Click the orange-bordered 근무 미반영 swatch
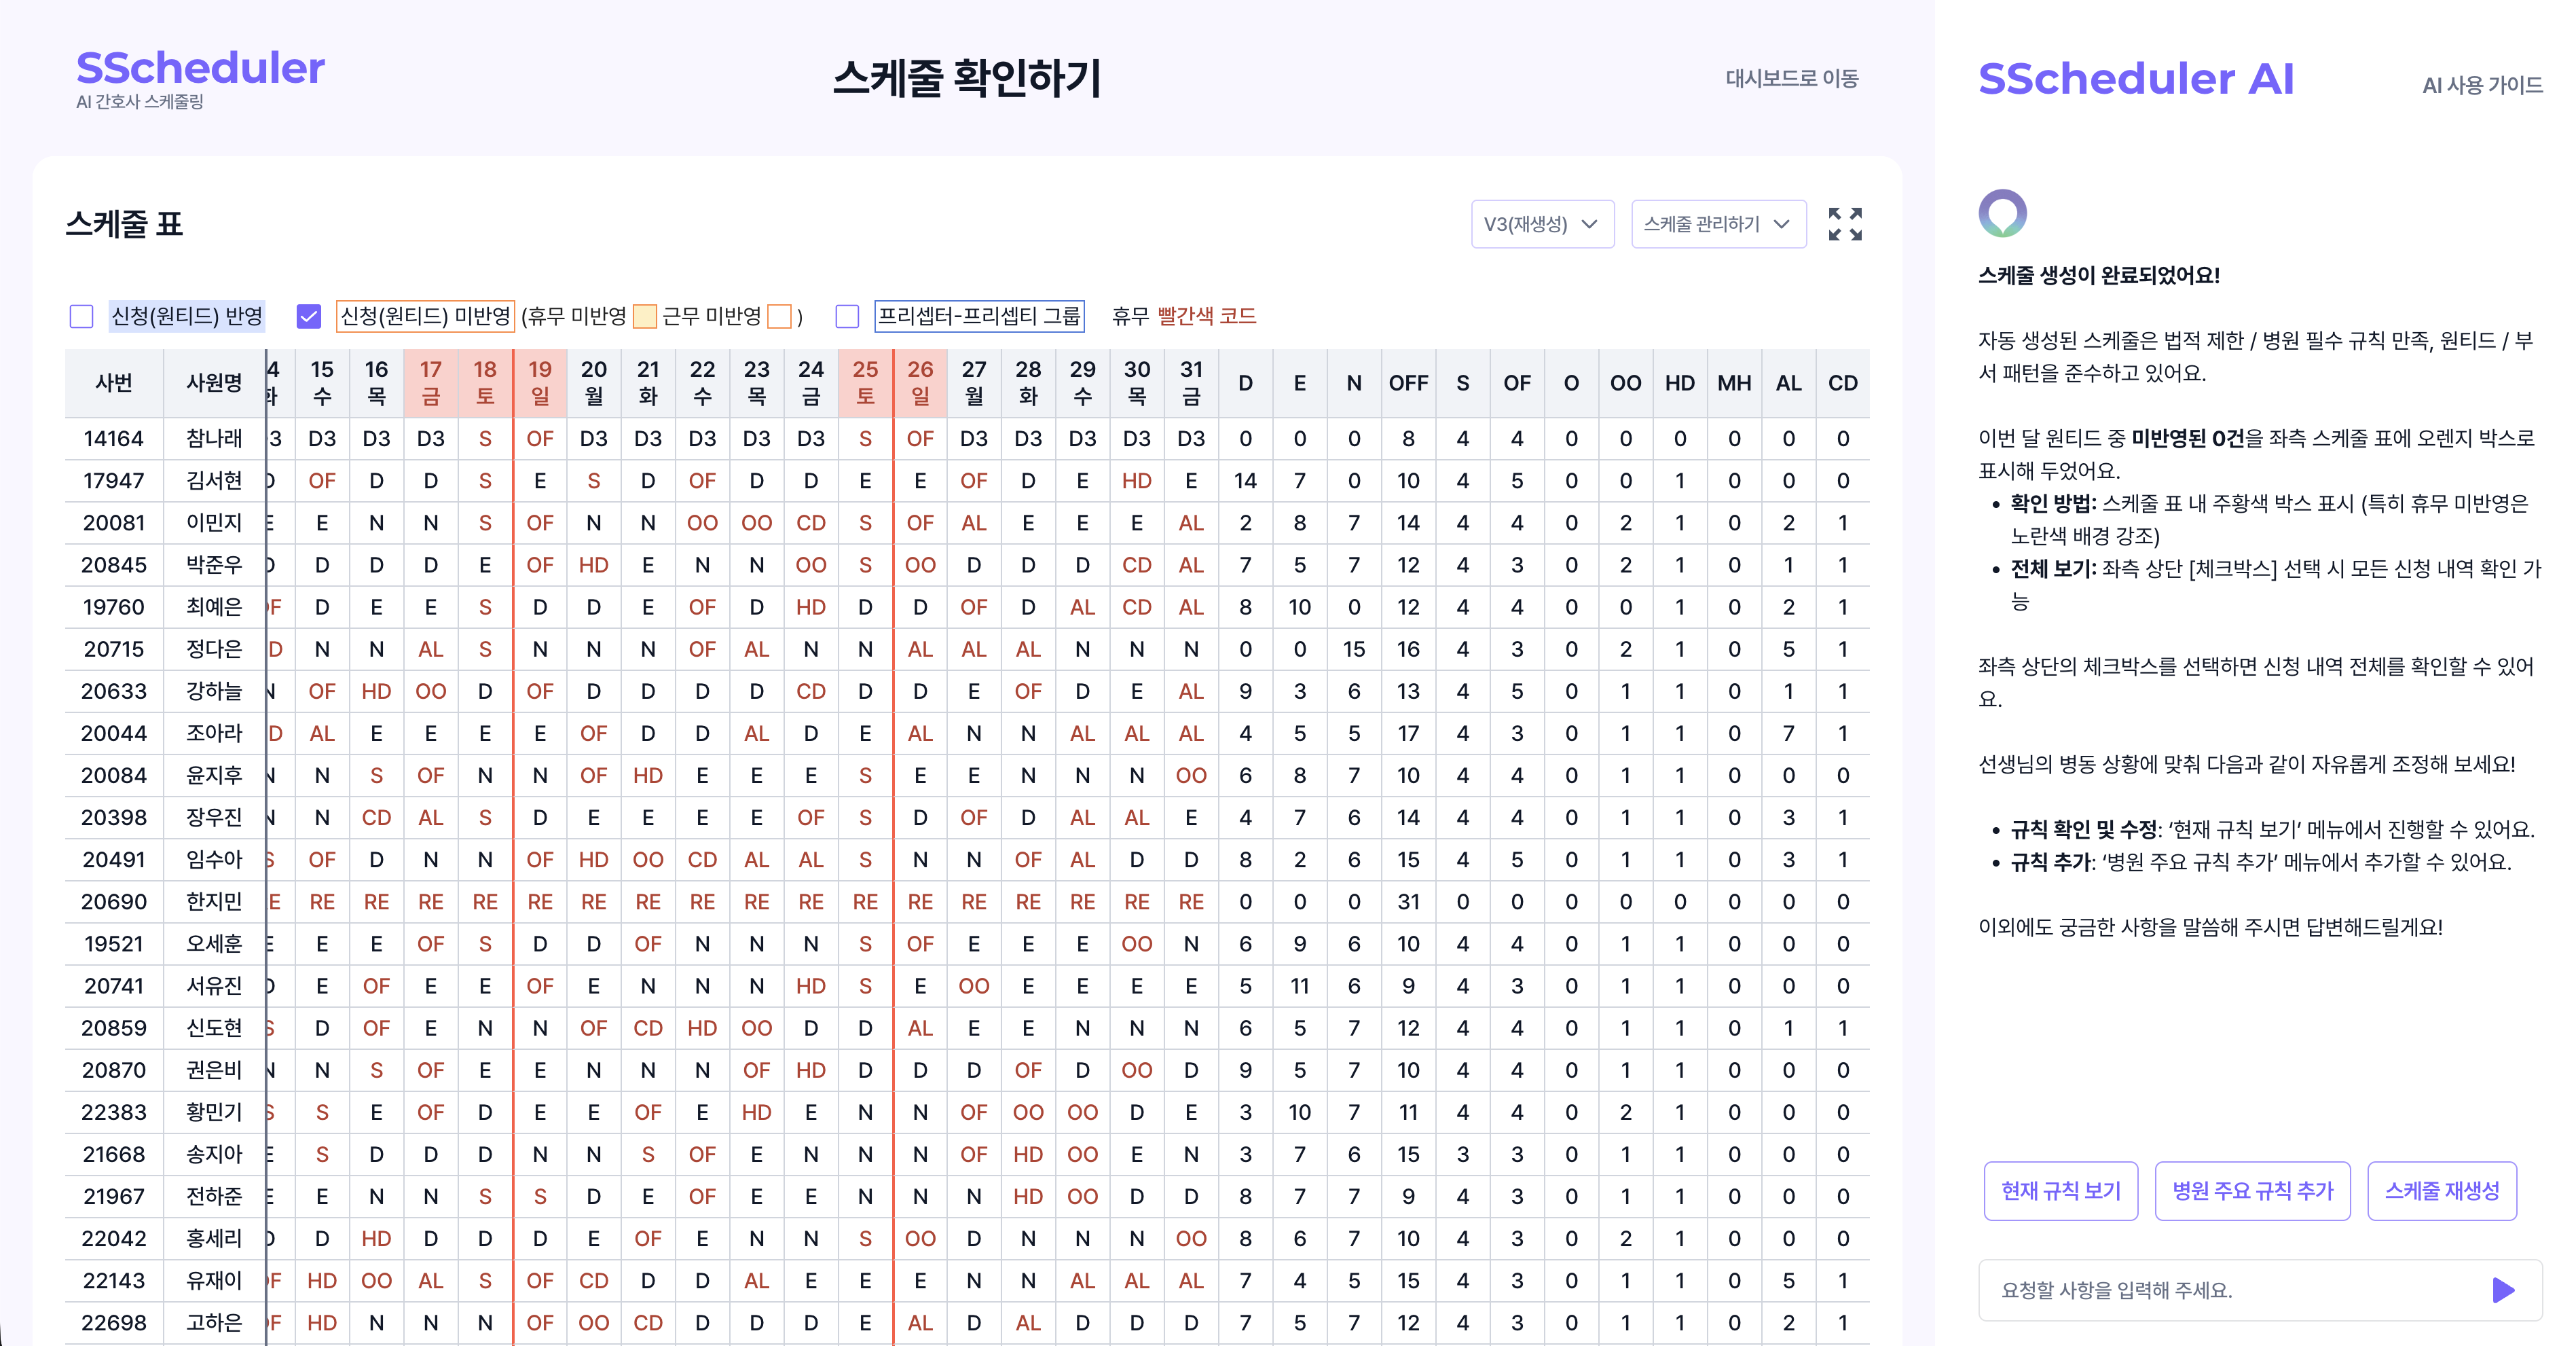This screenshot has height=1346, width=2576. [x=779, y=317]
